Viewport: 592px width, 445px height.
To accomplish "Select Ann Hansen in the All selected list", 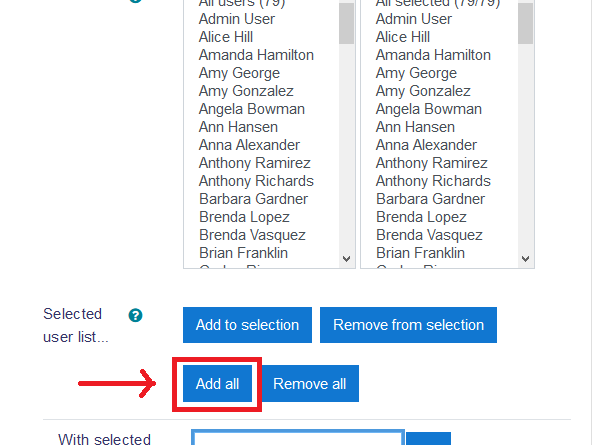I will click(415, 127).
